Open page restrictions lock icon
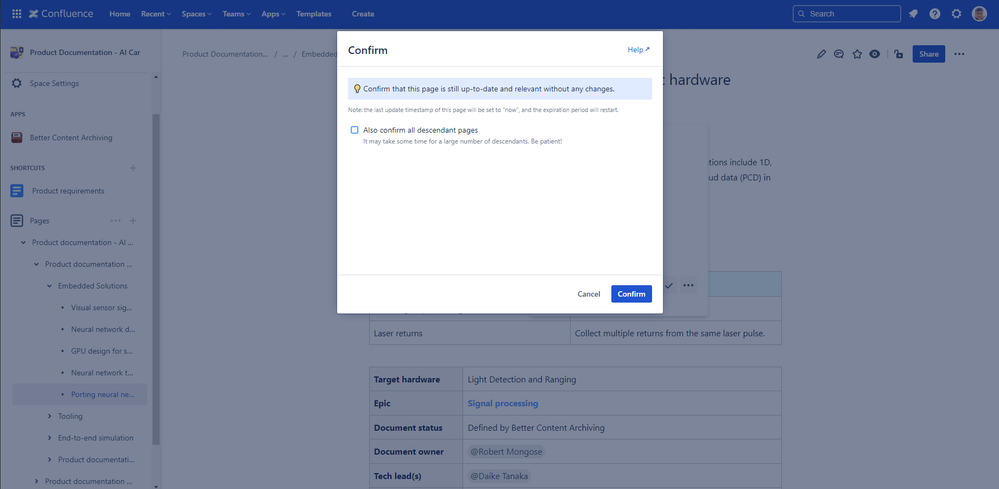This screenshot has width=999, height=489. tap(898, 54)
